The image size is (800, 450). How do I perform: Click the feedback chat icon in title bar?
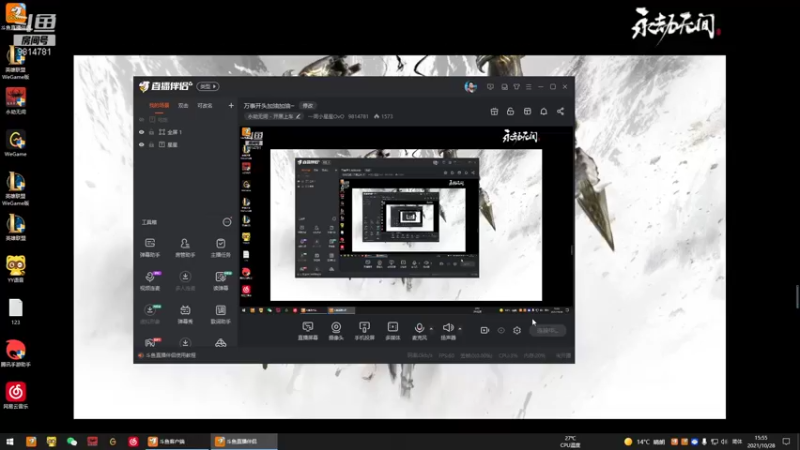(490, 87)
